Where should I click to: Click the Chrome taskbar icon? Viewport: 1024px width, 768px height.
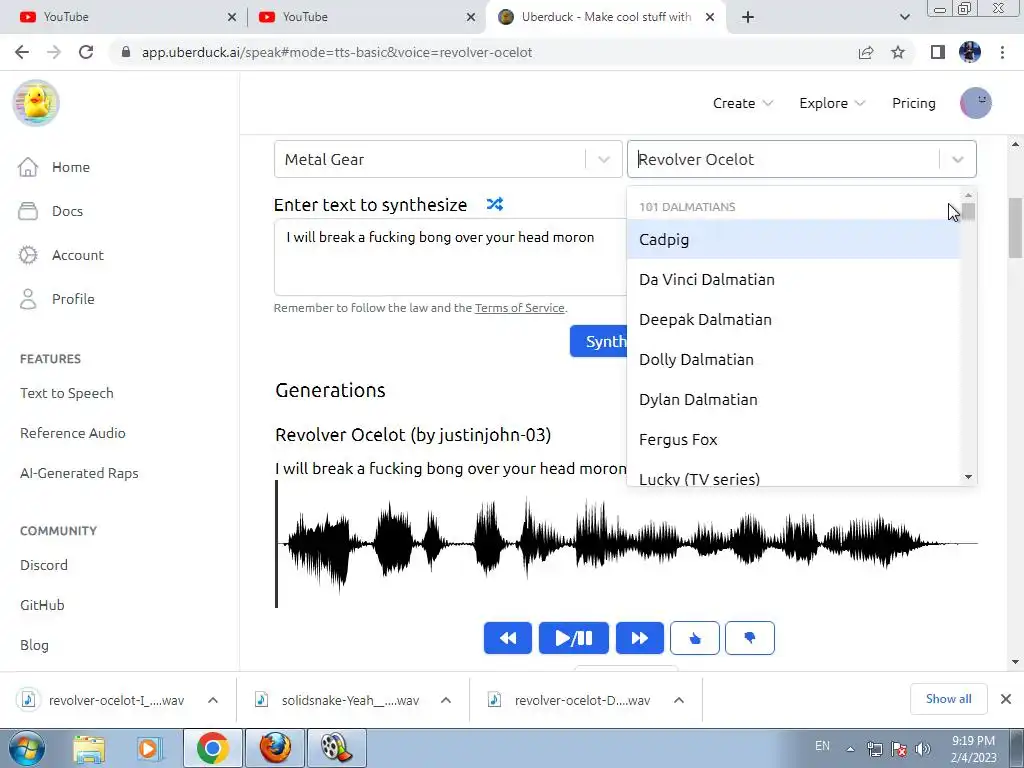tap(212, 748)
